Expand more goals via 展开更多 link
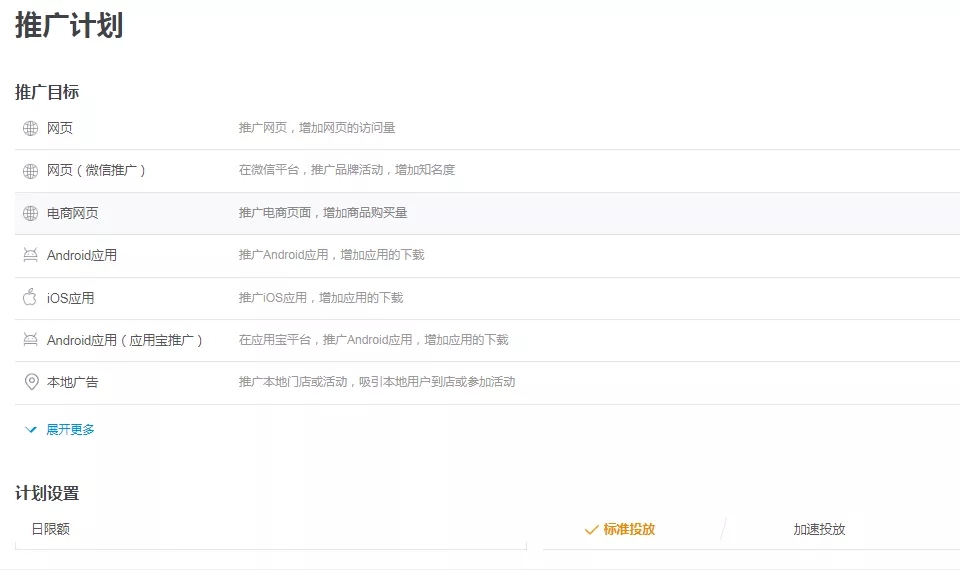The height and width of the screenshot is (570, 960). (70, 430)
